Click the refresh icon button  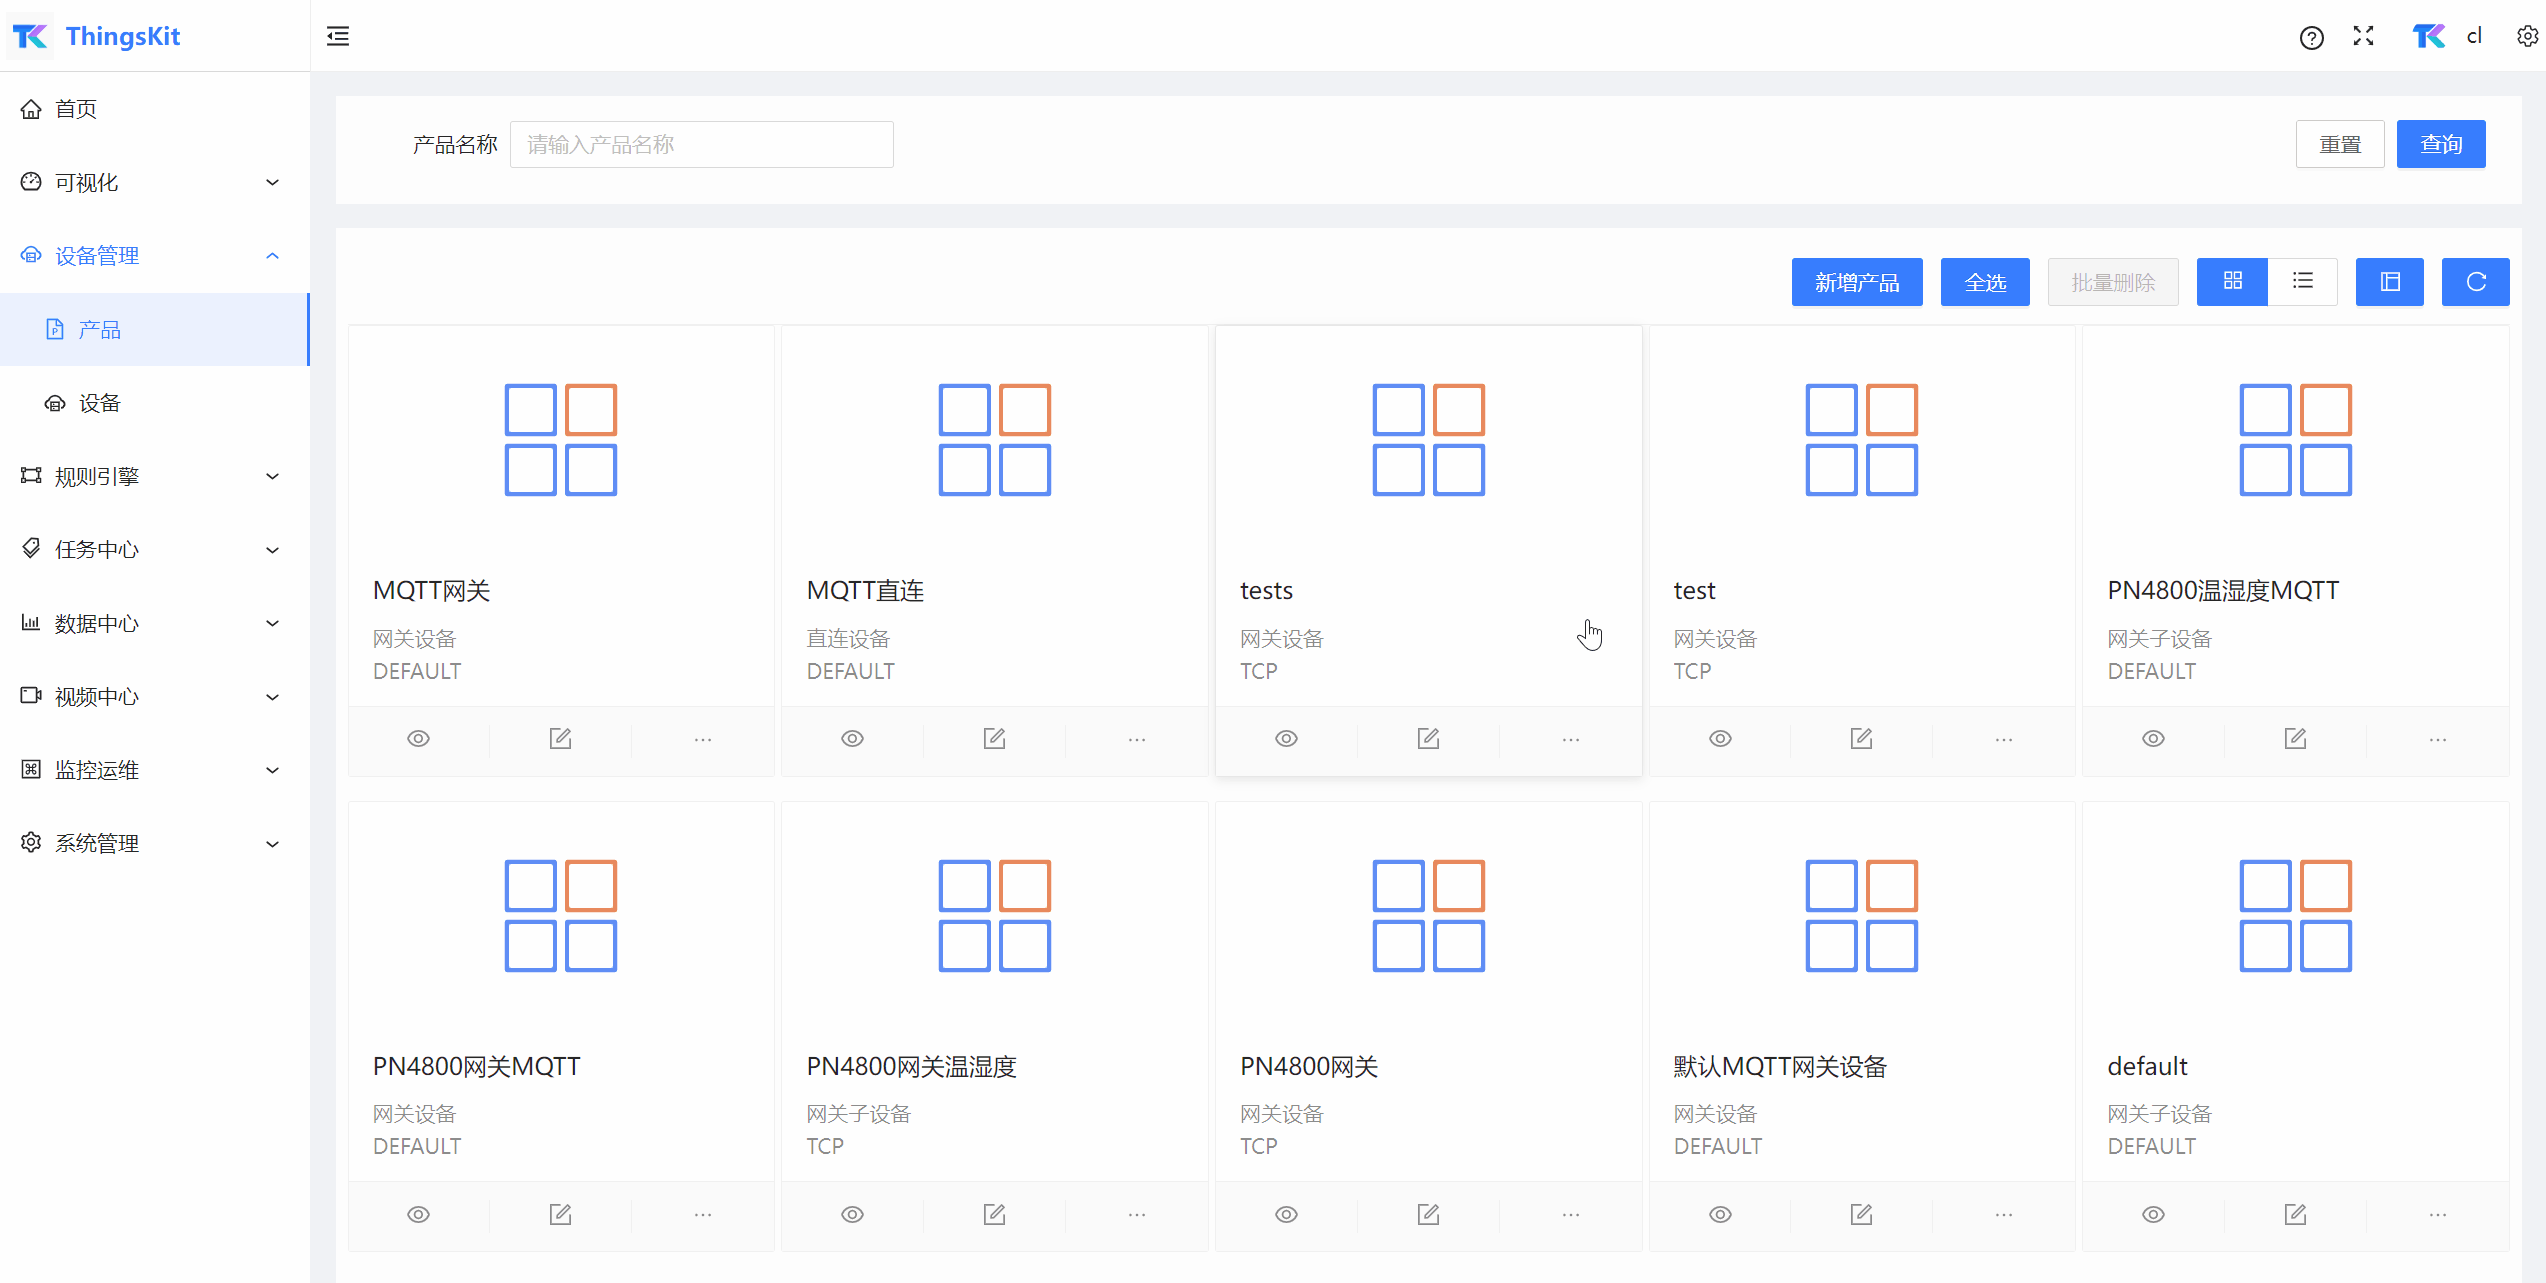pos(2475,282)
